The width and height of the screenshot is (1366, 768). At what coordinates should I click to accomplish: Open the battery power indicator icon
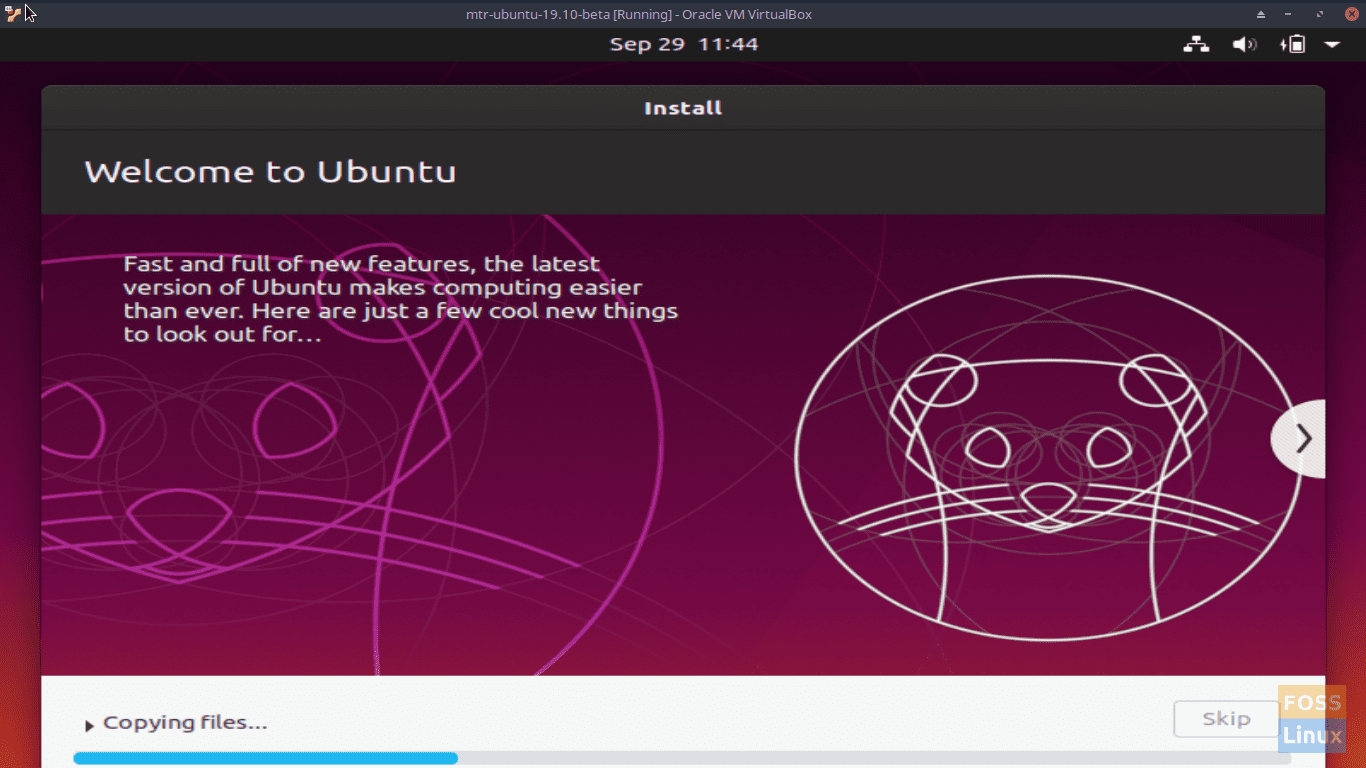tap(1293, 44)
